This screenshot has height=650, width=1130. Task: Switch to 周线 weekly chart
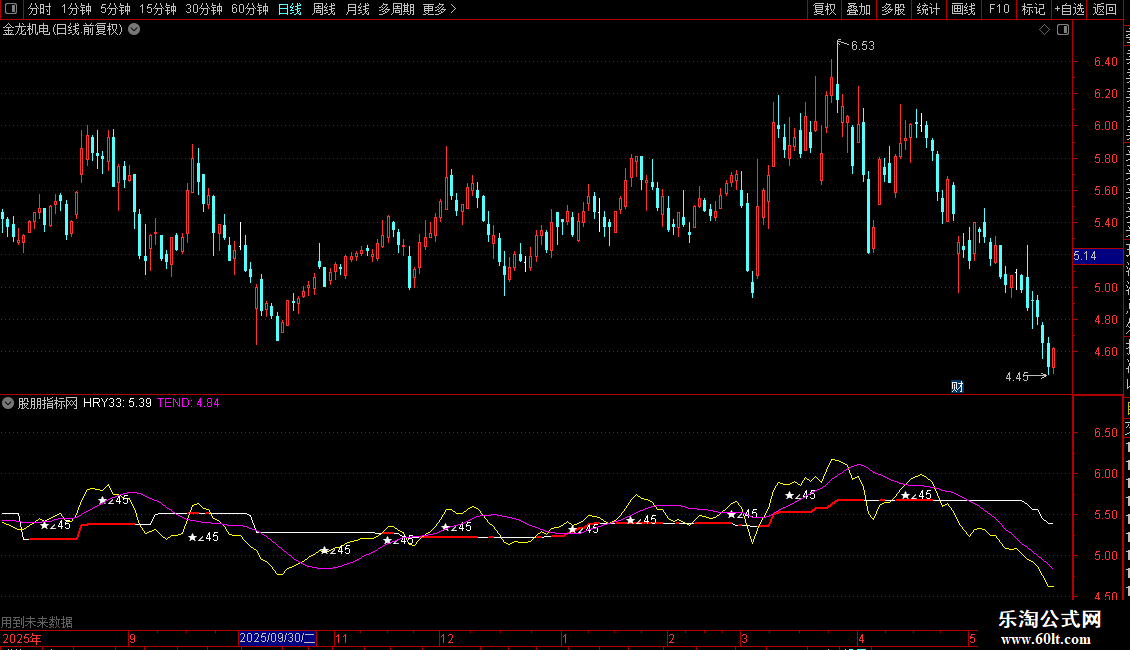324,9
